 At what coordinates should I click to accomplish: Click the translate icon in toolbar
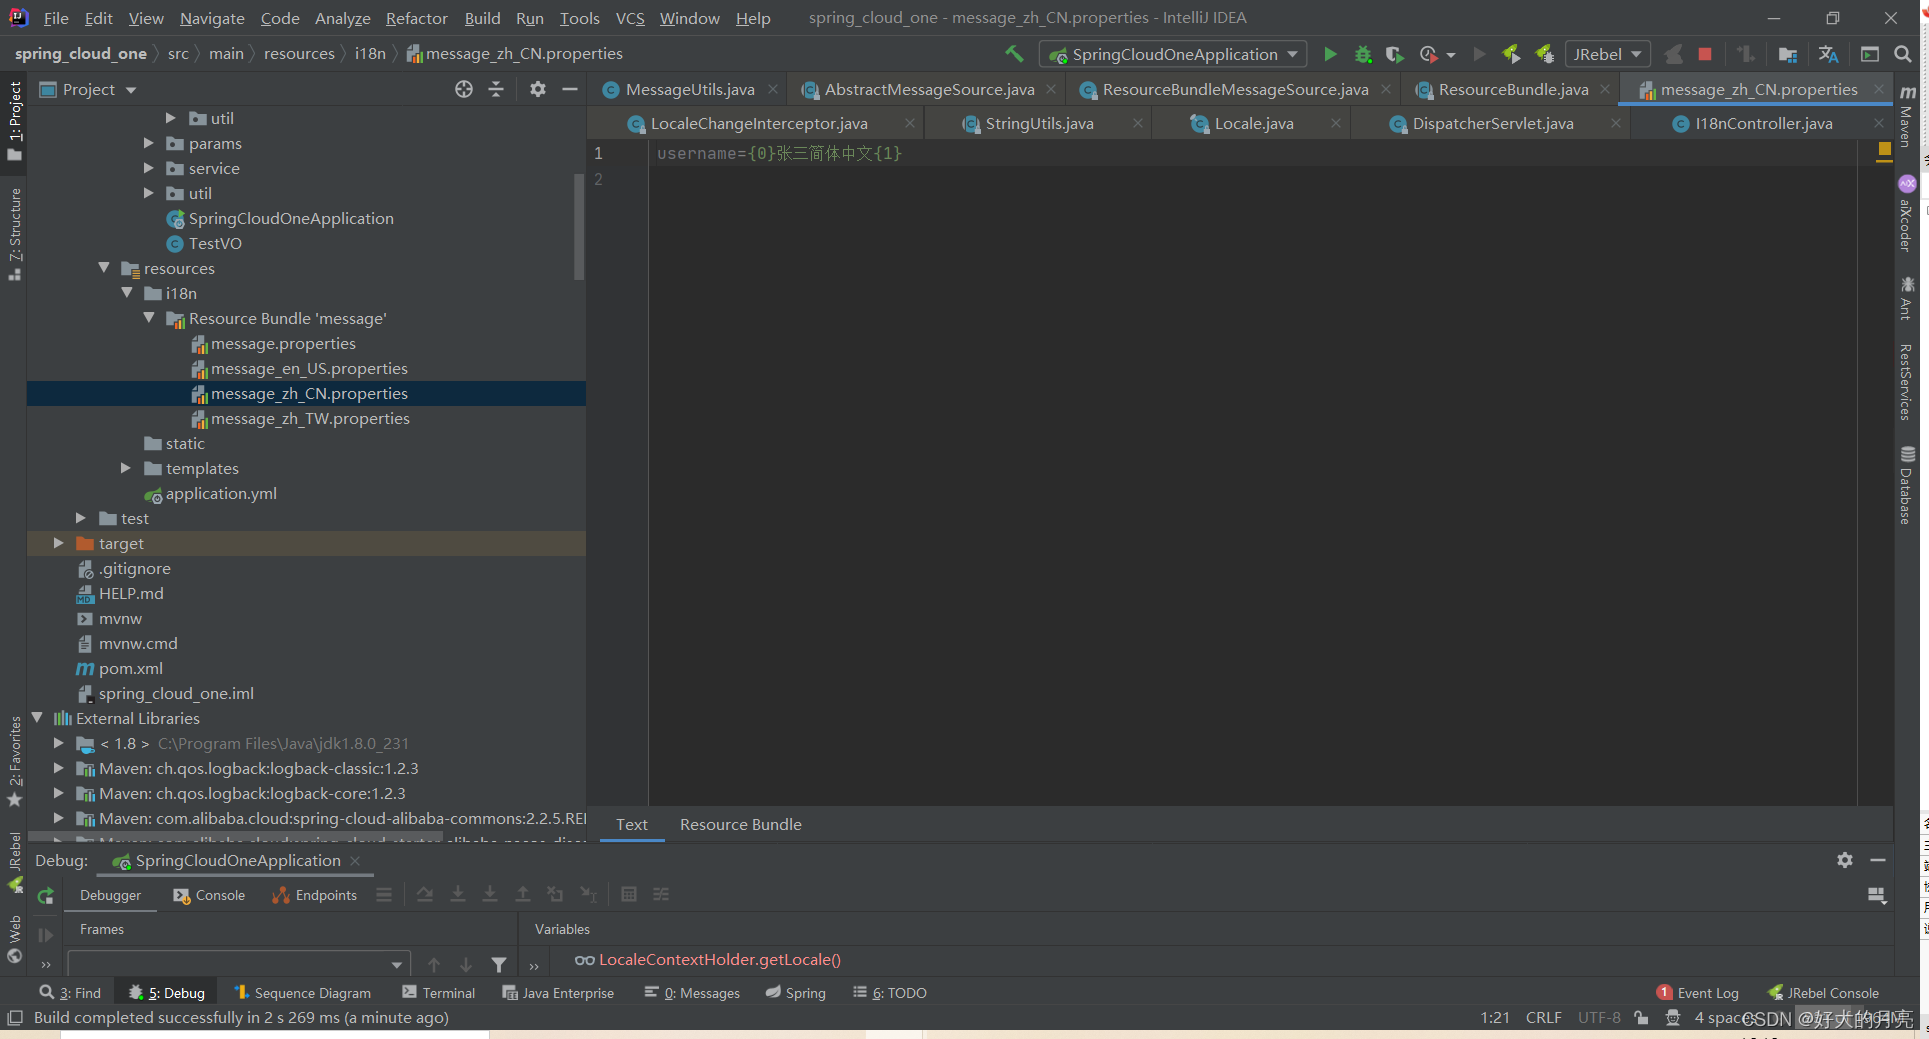[x=1829, y=54]
